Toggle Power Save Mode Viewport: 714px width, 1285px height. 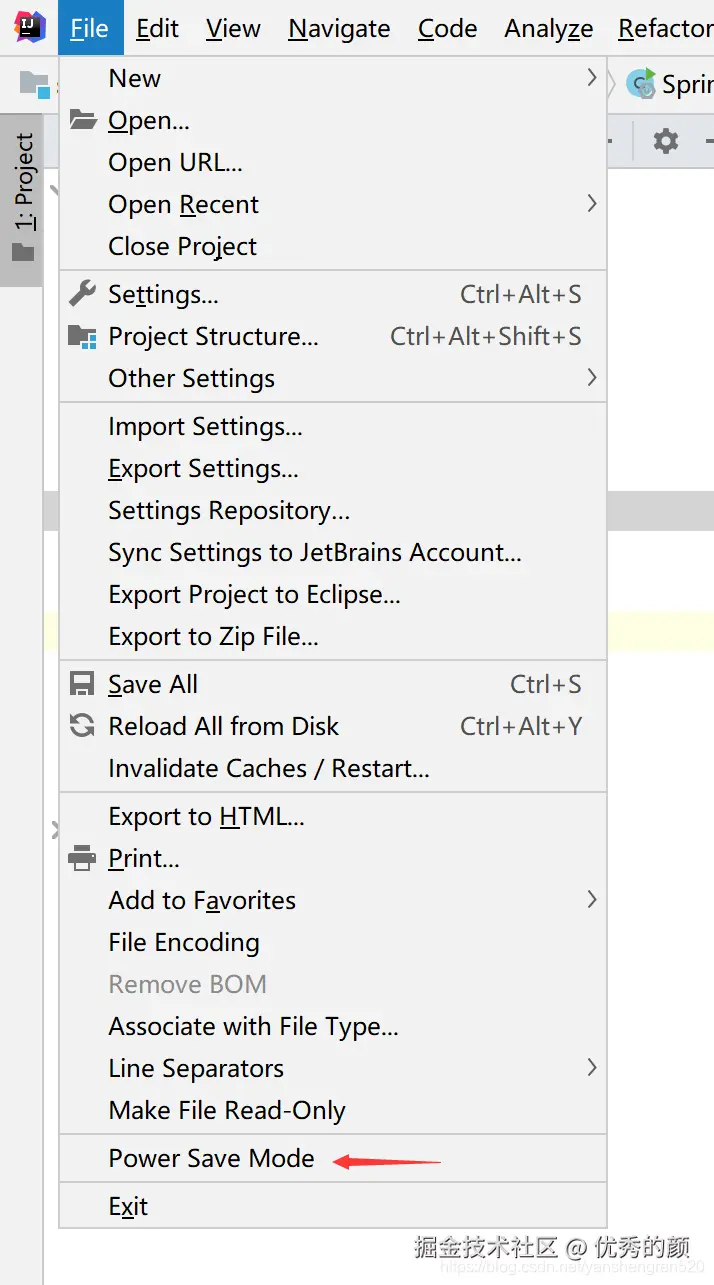click(x=211, y=1158)
